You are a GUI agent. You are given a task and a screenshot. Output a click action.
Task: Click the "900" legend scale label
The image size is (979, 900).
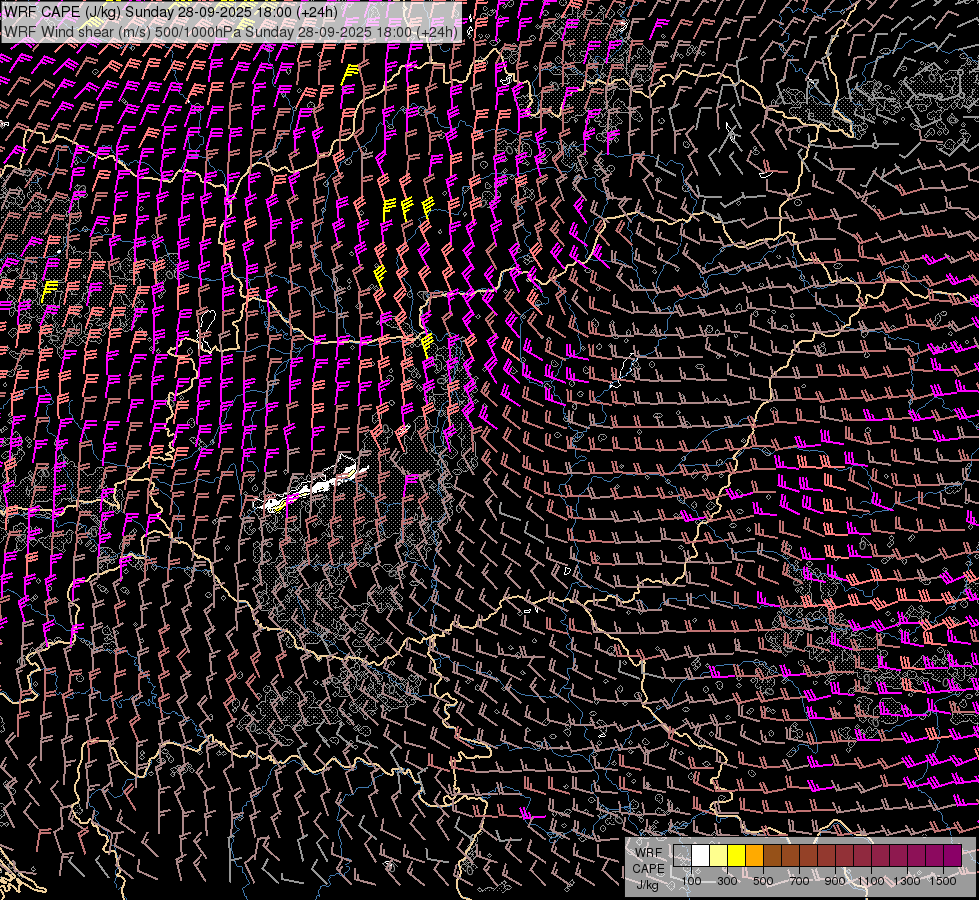pyautogui.click(x=835, y=881)
